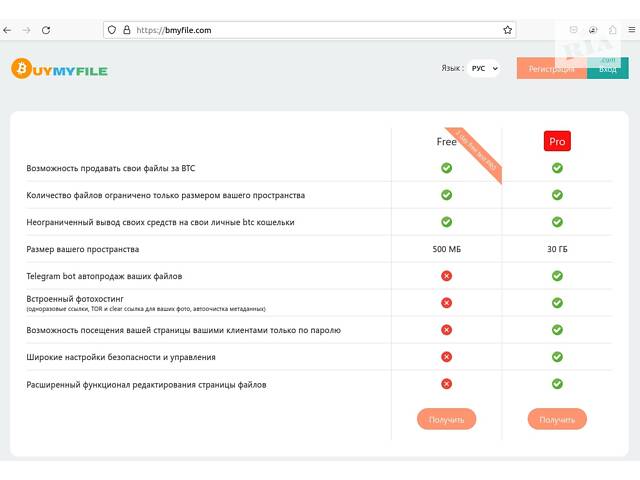Open the browser hamburger menu
Screen dimensions: 640x480
(631, 30)
